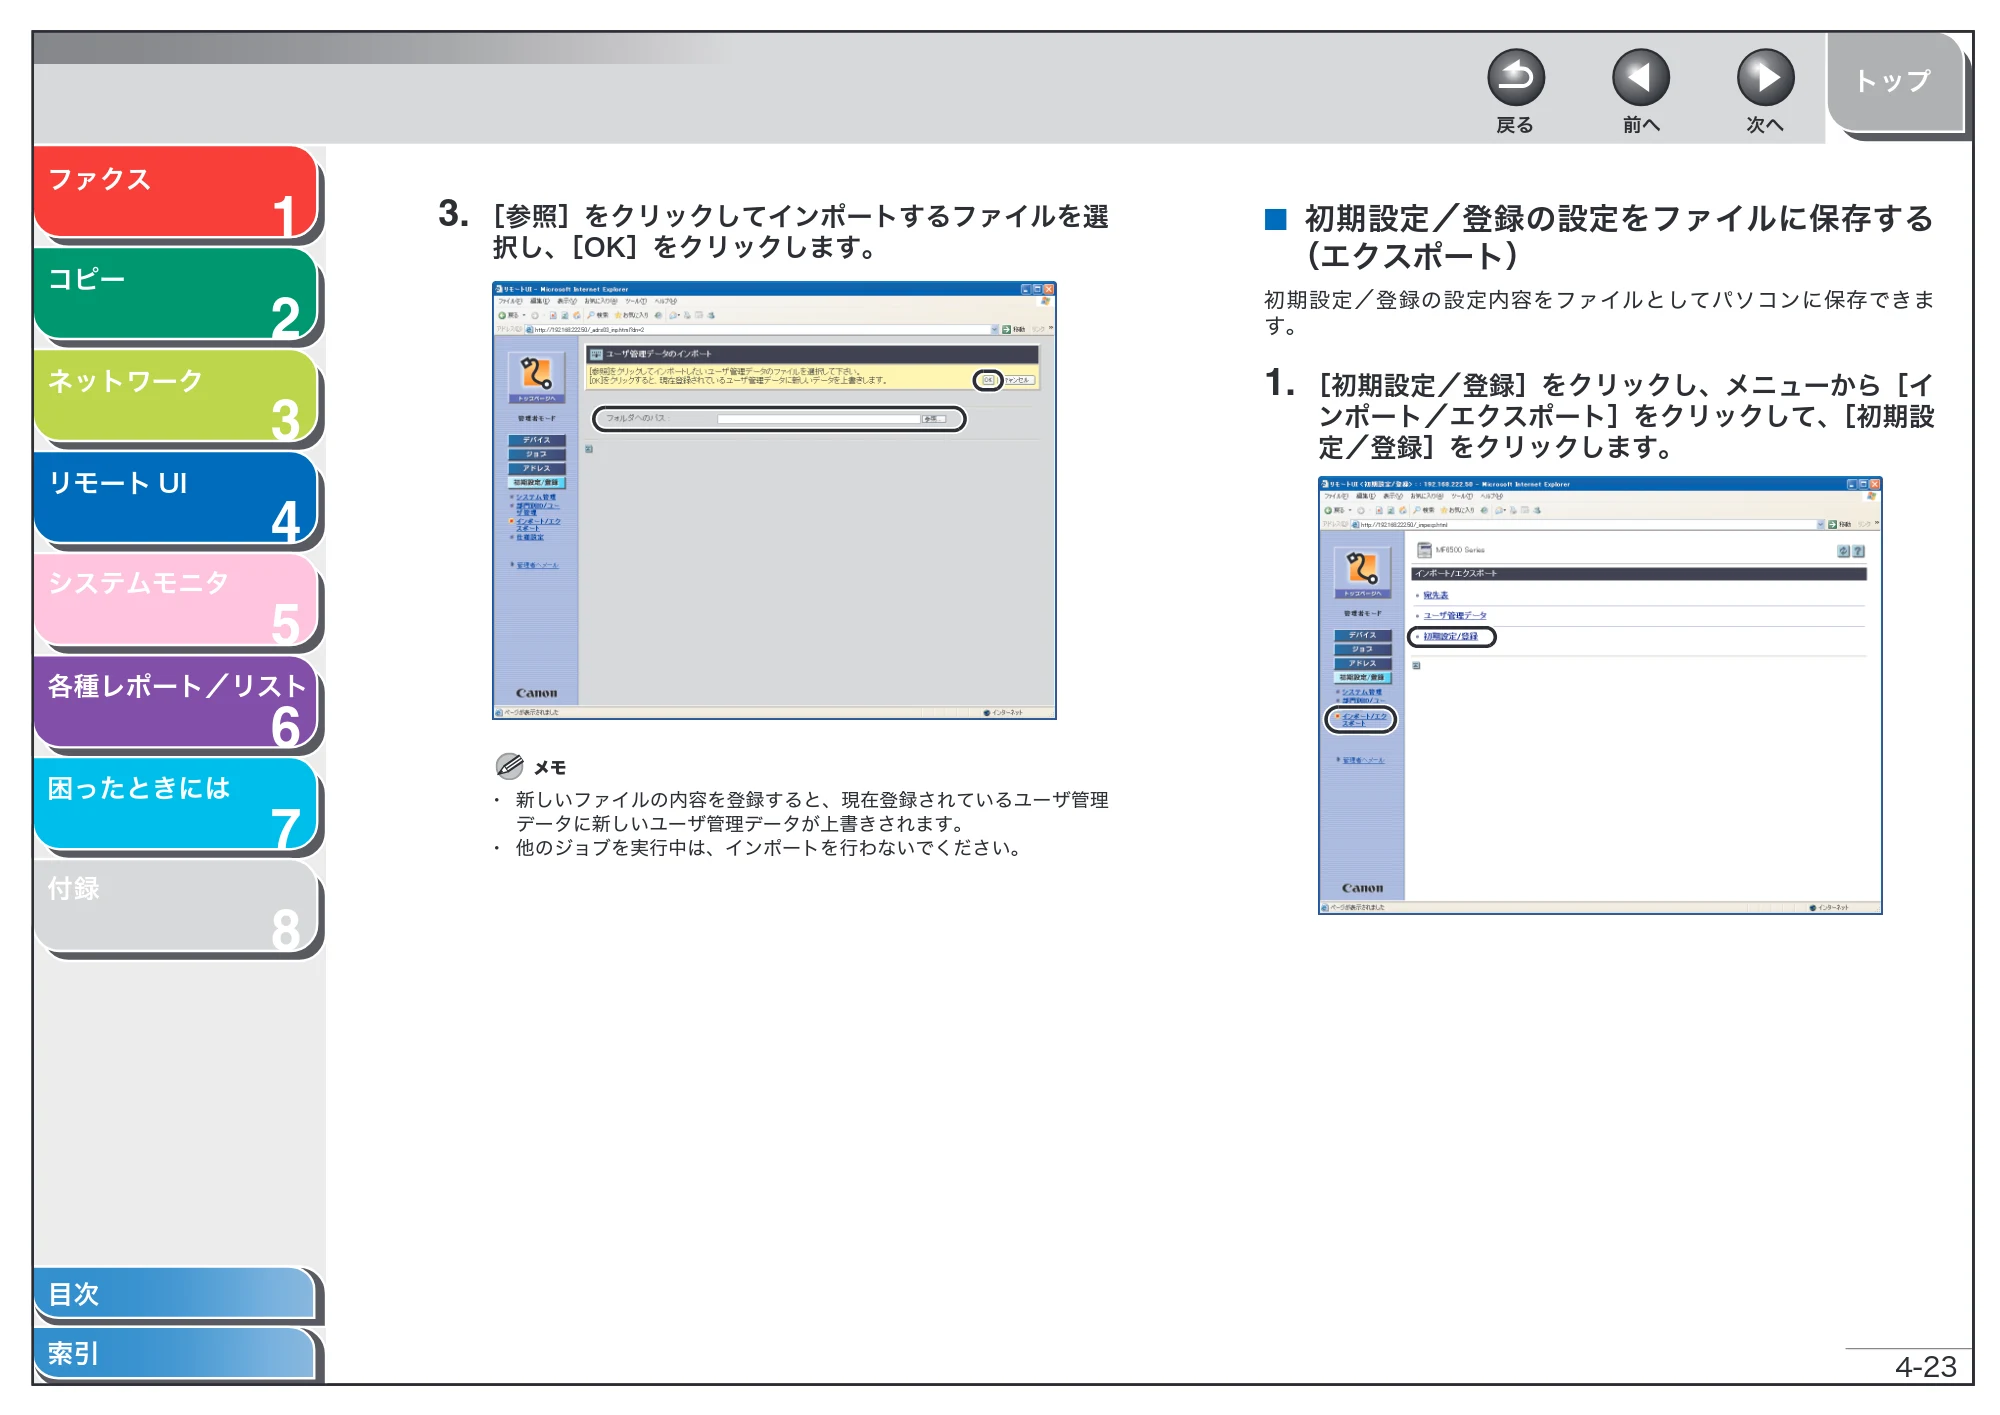Screen dimensions: 2000x1415
Task: Open chapter 5 システムモニタ tab
Action: (176, 600)
